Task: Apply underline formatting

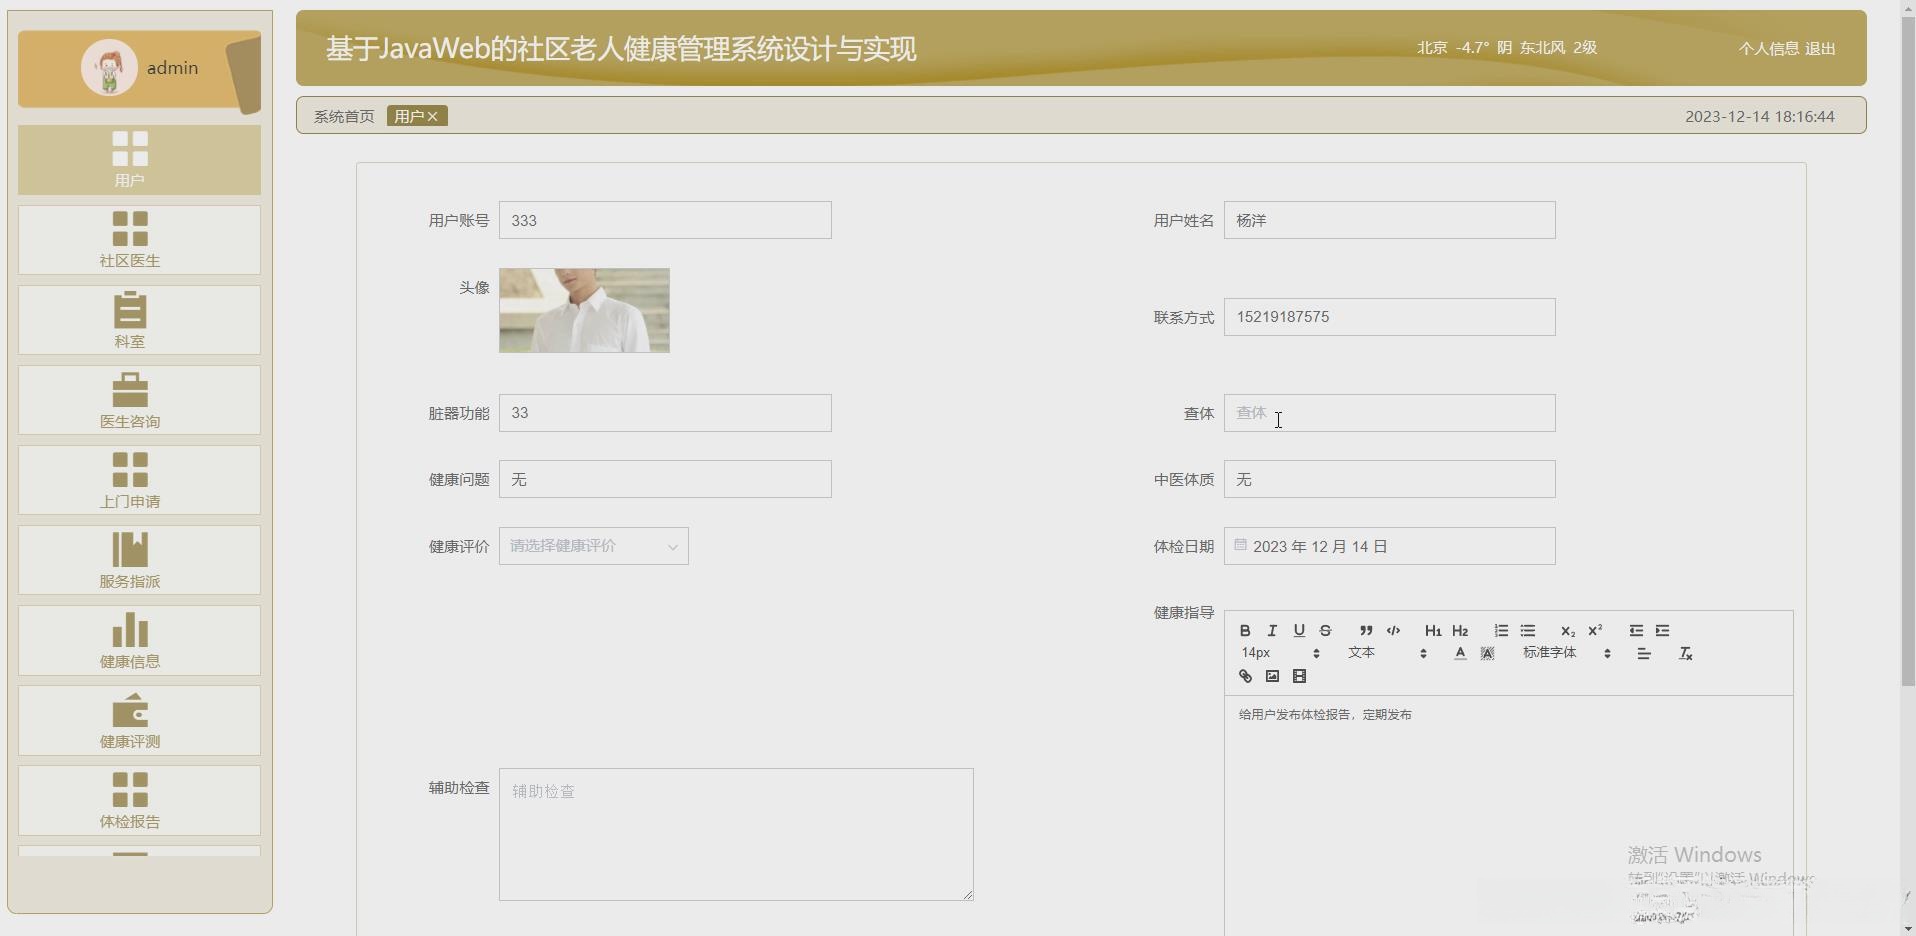Action: tap(1298, 630)
